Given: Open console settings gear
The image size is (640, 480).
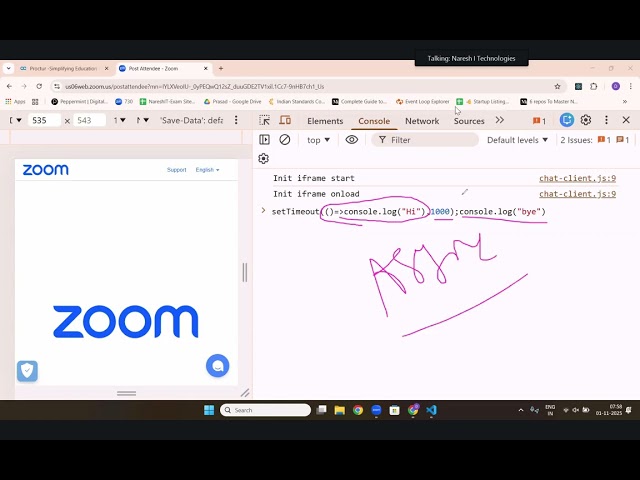Looking at the screenshot, I should (264, 158).
